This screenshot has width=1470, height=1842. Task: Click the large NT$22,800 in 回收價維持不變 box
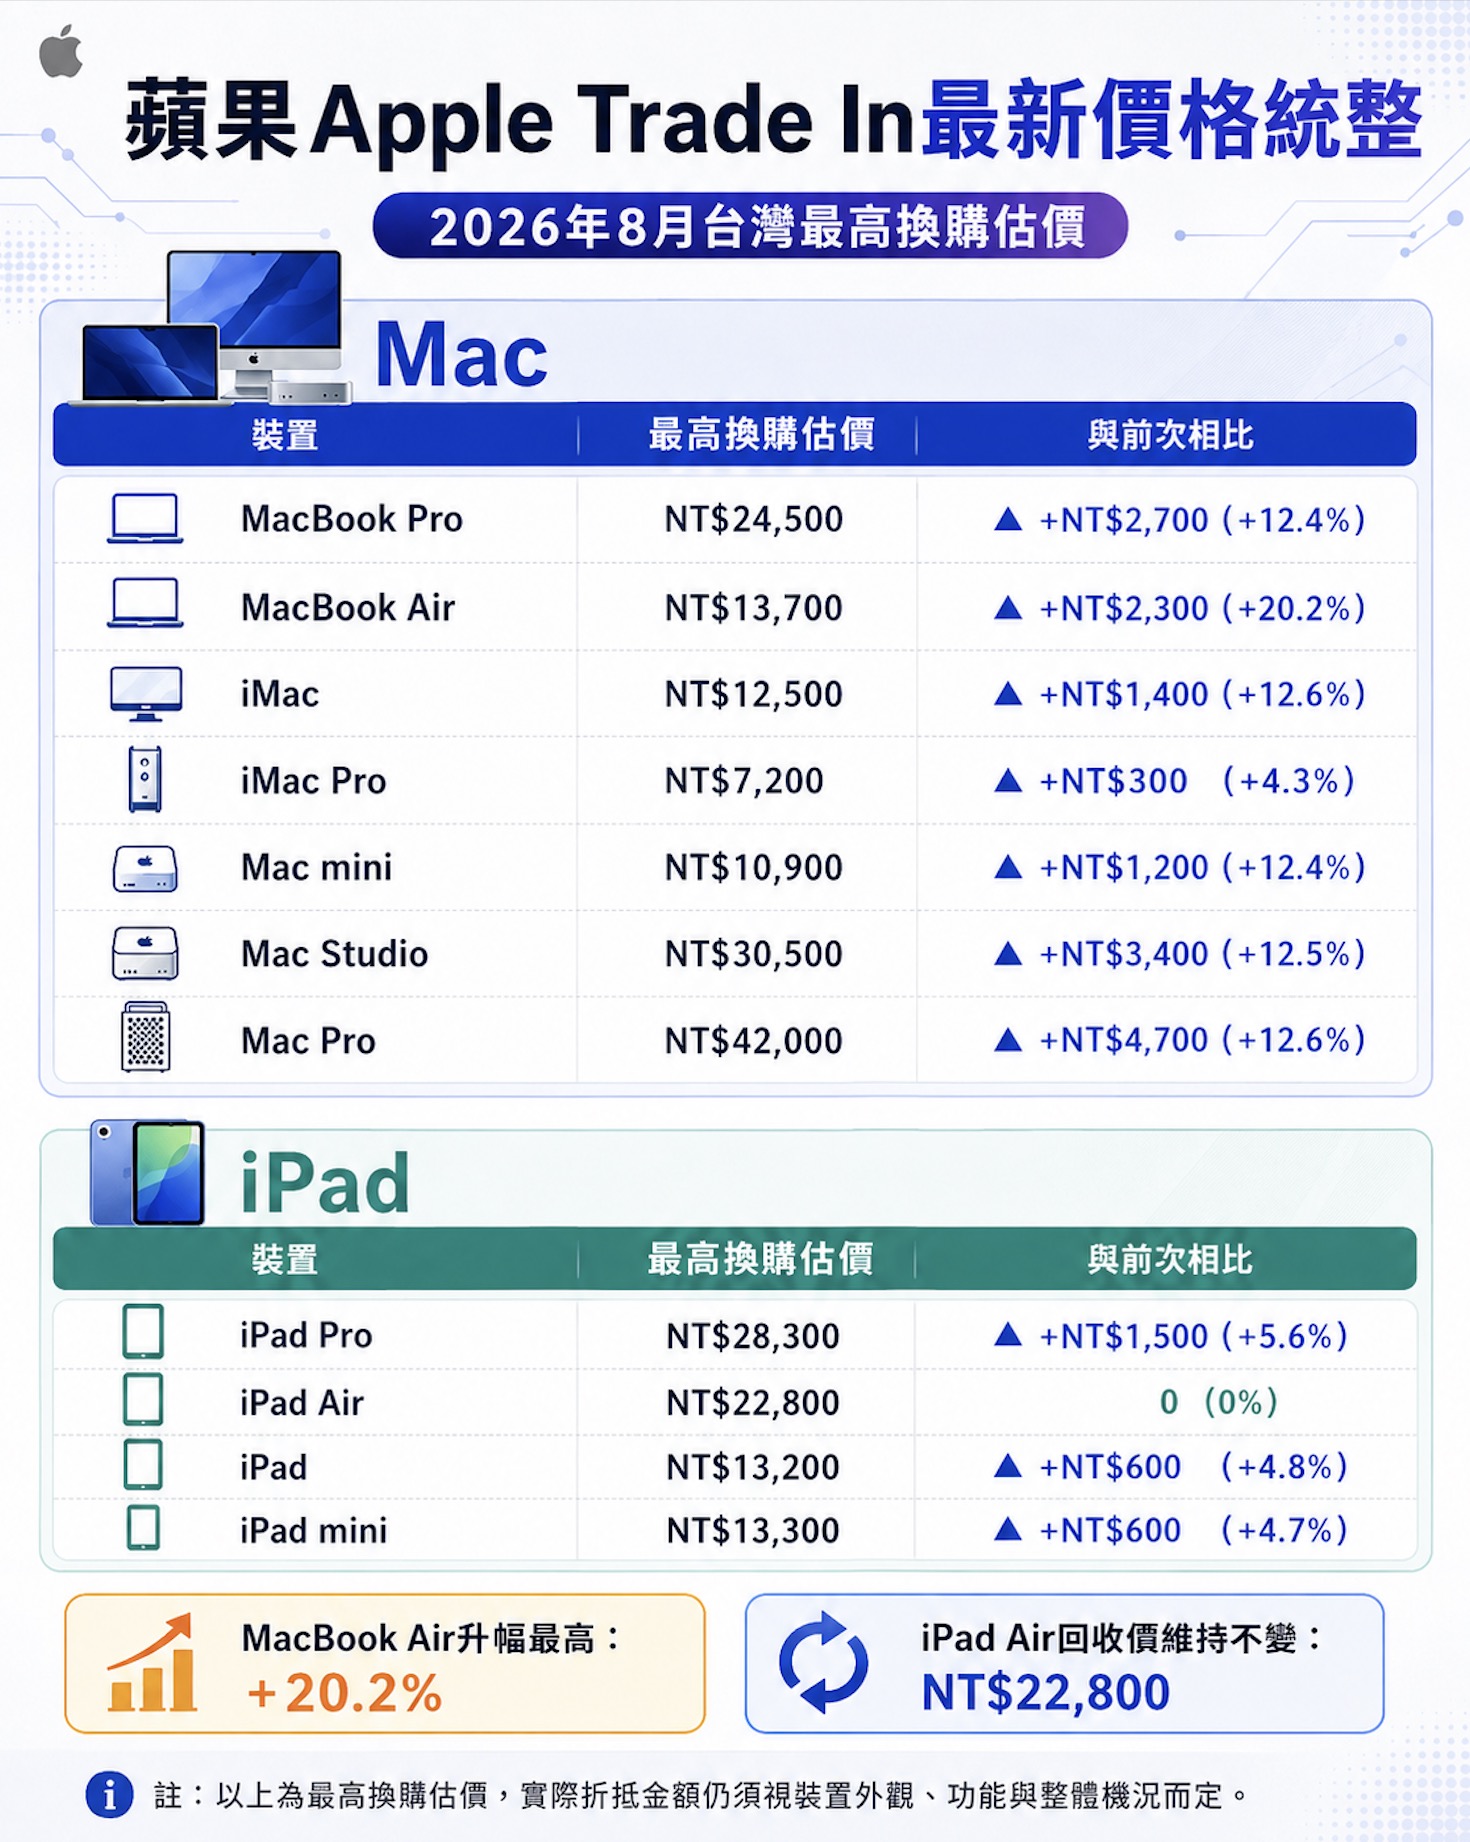click(1045, 1692)
